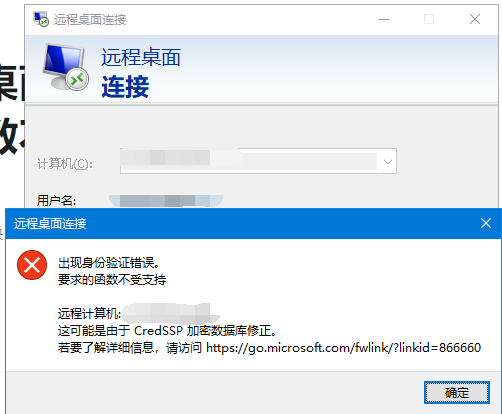Click the 远程桌面 连接 banner heading

(141, 72)
